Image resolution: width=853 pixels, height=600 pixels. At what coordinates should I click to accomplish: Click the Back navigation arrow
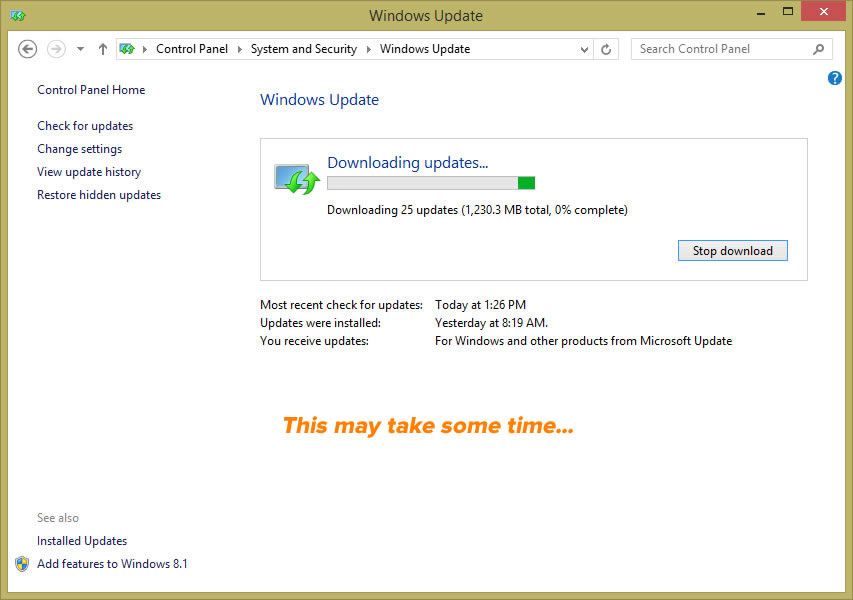[x=28, y=49]
